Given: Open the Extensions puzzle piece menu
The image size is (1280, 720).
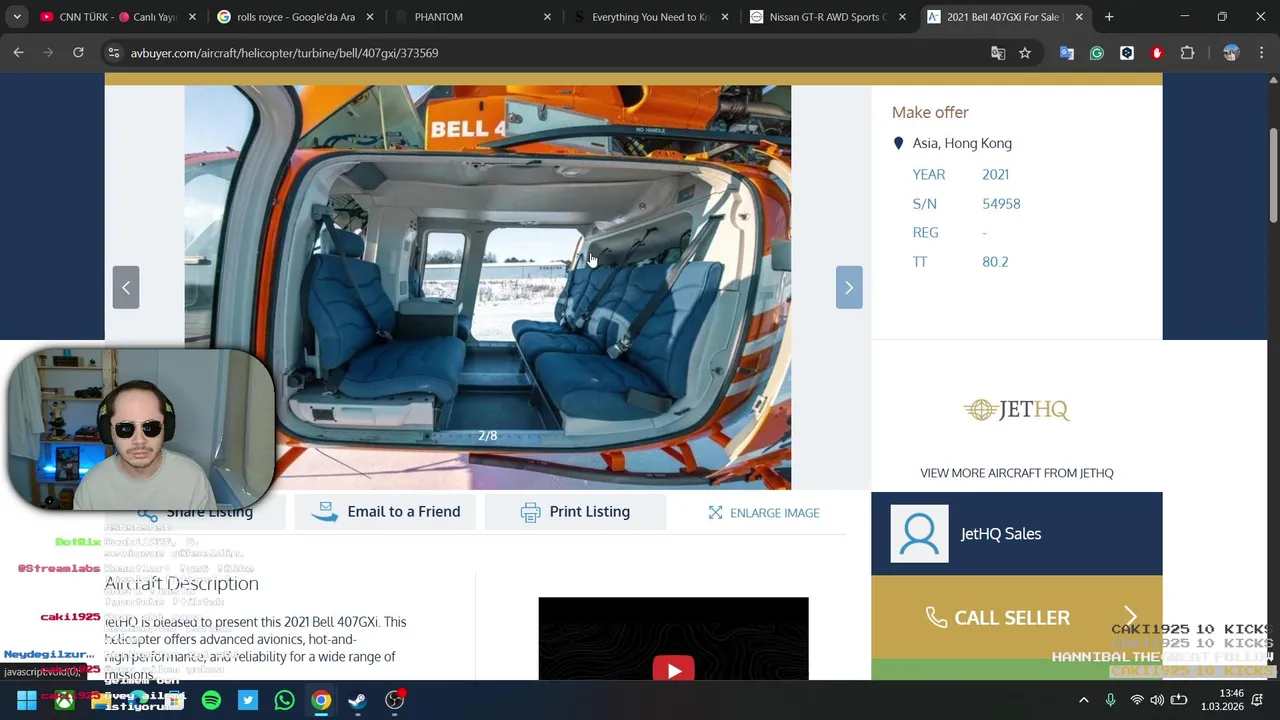Looking at the screenshot, I should pos(1188,53).
